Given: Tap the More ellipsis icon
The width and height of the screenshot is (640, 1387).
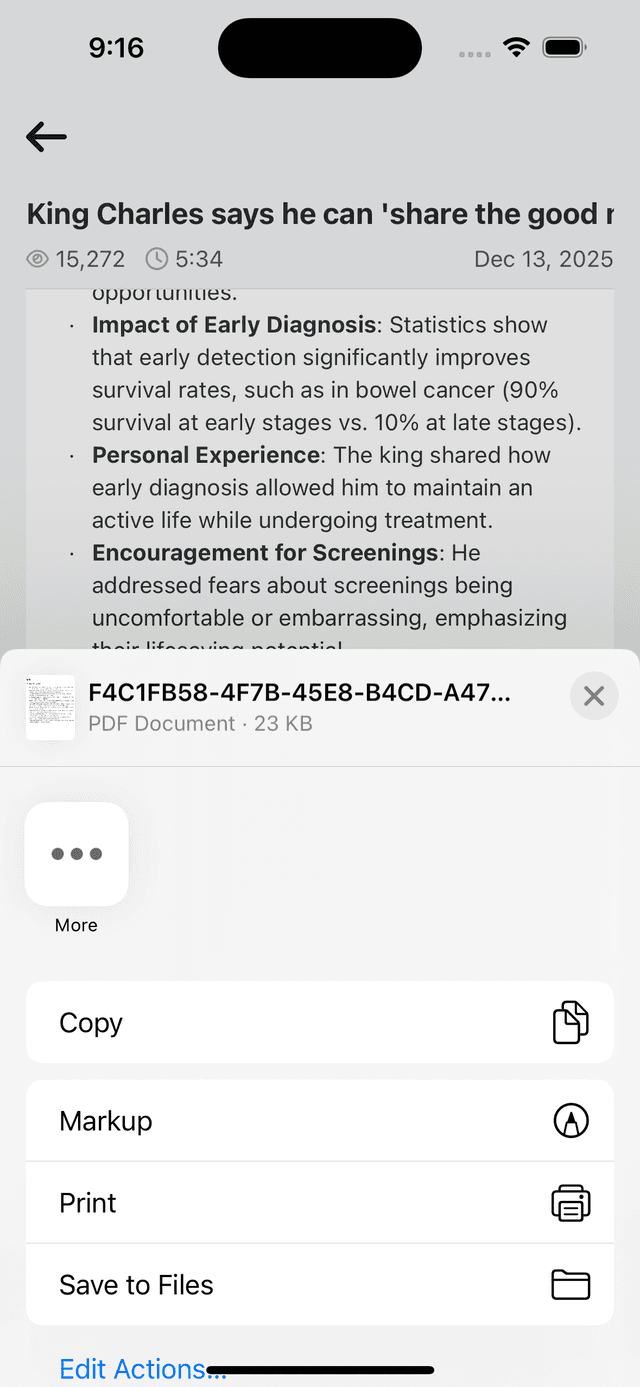Looking at the screenshot, I should [76, 854].
